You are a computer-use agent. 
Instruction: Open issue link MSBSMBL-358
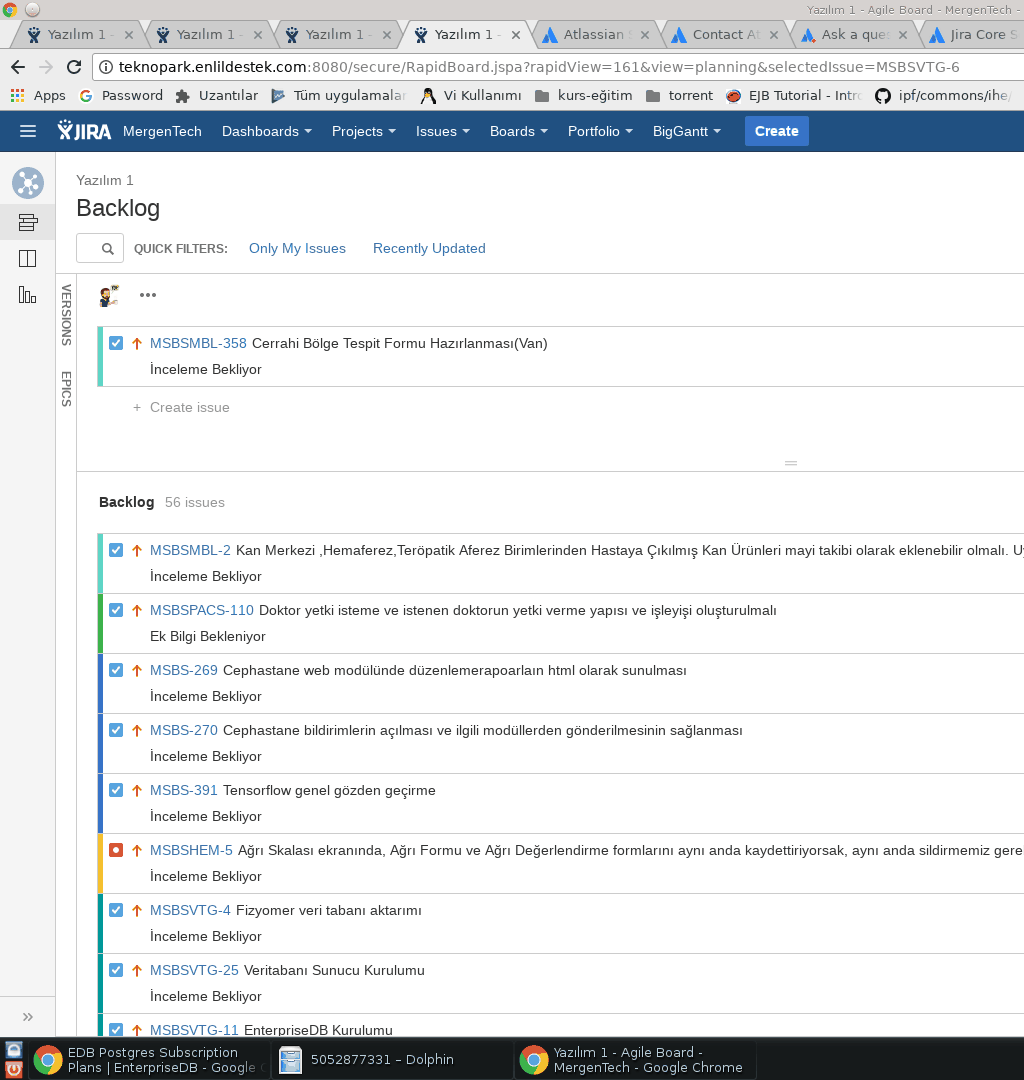(198, 343)
